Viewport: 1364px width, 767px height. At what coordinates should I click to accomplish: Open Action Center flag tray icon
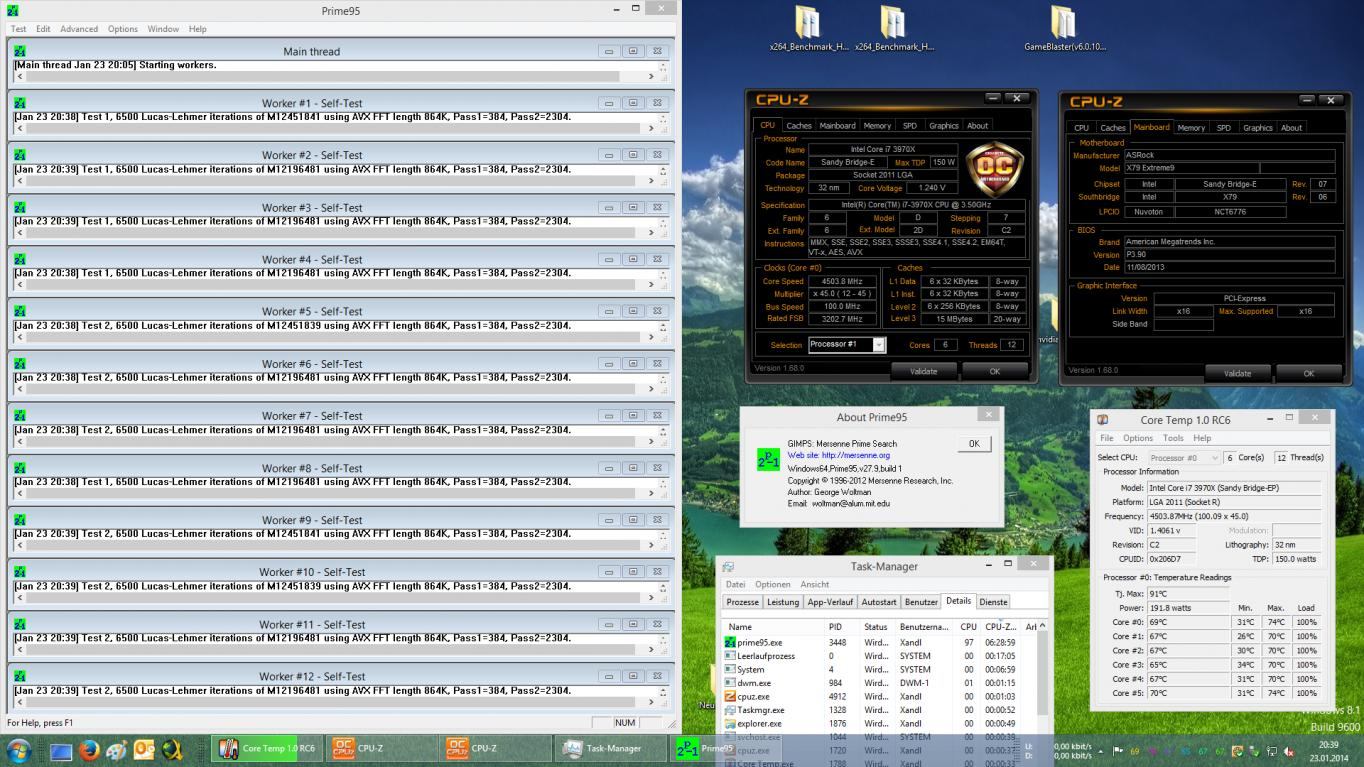pyautogui.click(x=1118, y=751)
